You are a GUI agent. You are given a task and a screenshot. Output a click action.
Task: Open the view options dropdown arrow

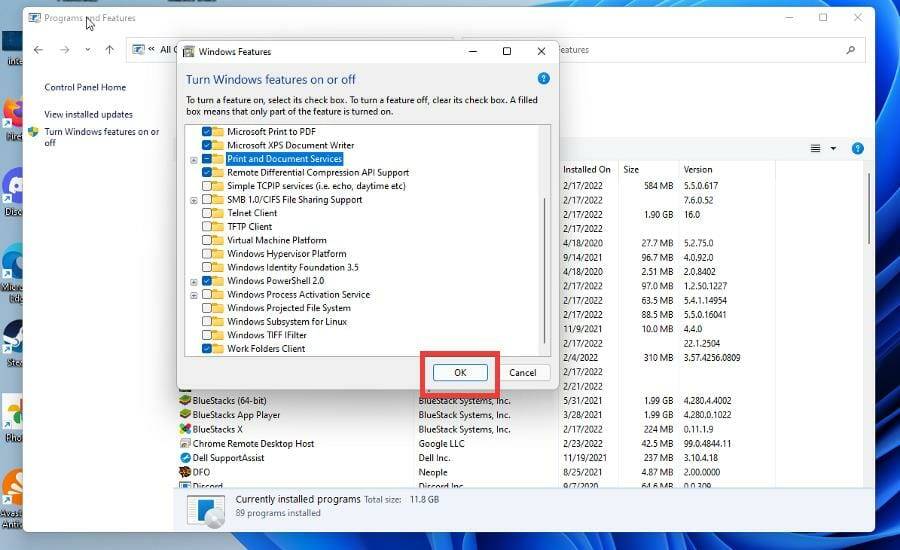(x=833, y=149)
